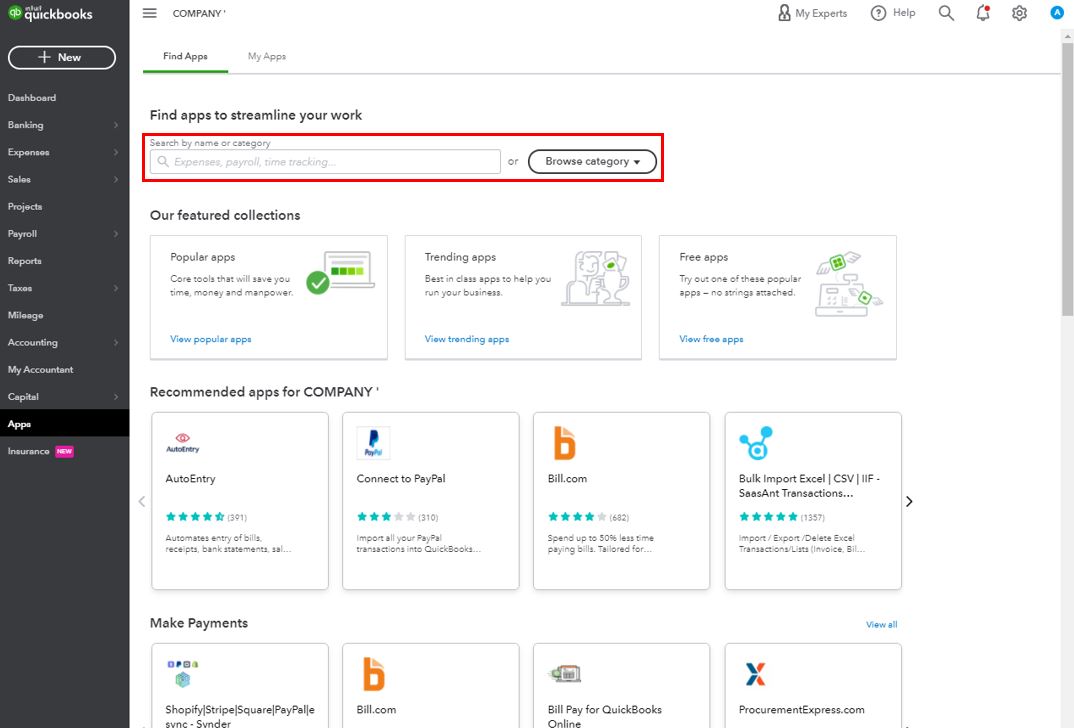This screenshot has width=1074, height=728.
Task: Switch to the My Apps tab
Action: (x=267, y=56)
